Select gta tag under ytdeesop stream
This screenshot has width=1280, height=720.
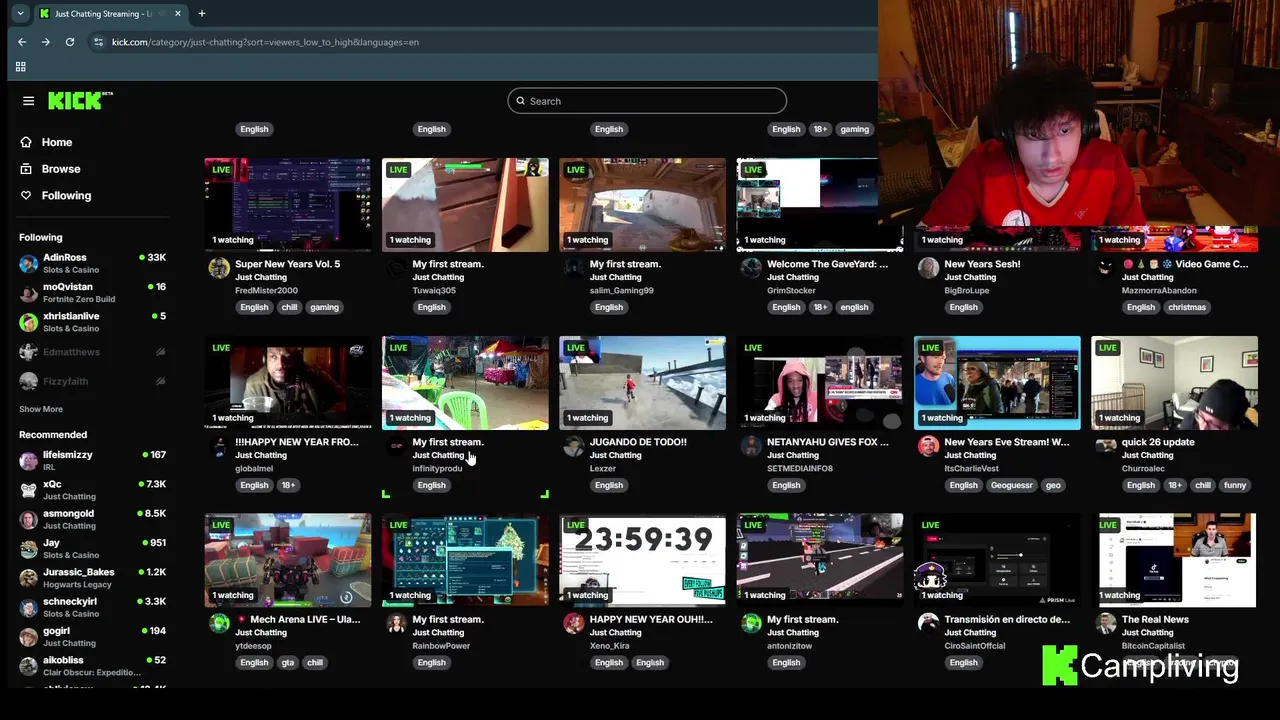pyautogui.click(x=288, y=663)
